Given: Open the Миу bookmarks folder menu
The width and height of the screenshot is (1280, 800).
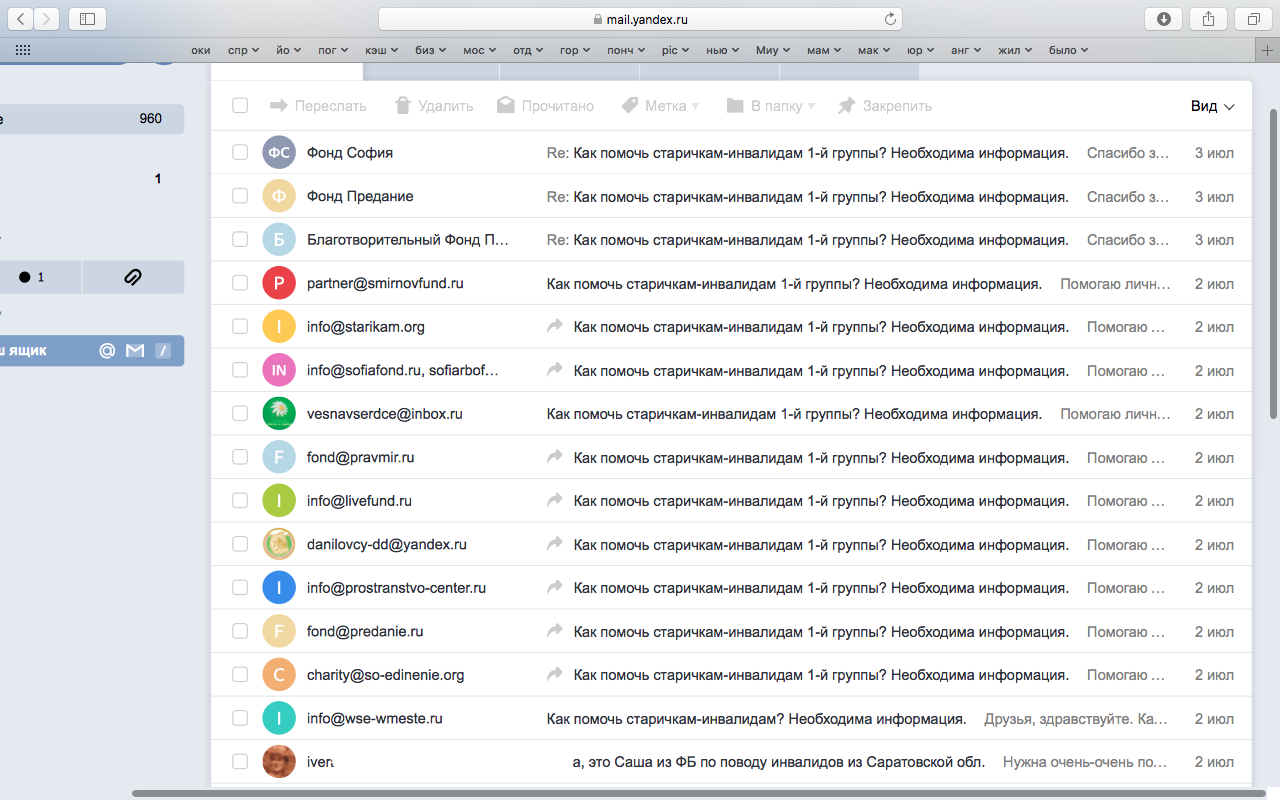Looking at the screenshot, I should click(773, 50).
